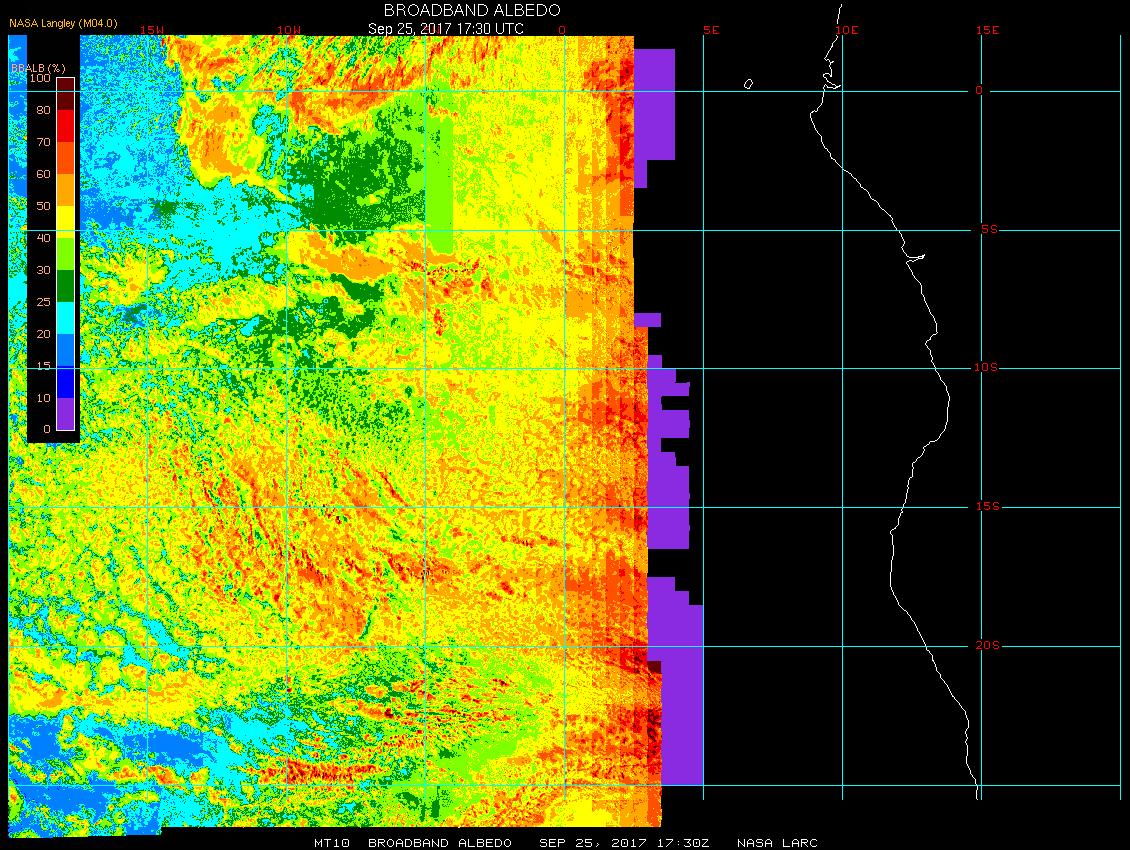Image resolution: width=1130 pixels, height=850 pixels.
Task: Click the legend value 80
Action: click(x=43, y=110)
